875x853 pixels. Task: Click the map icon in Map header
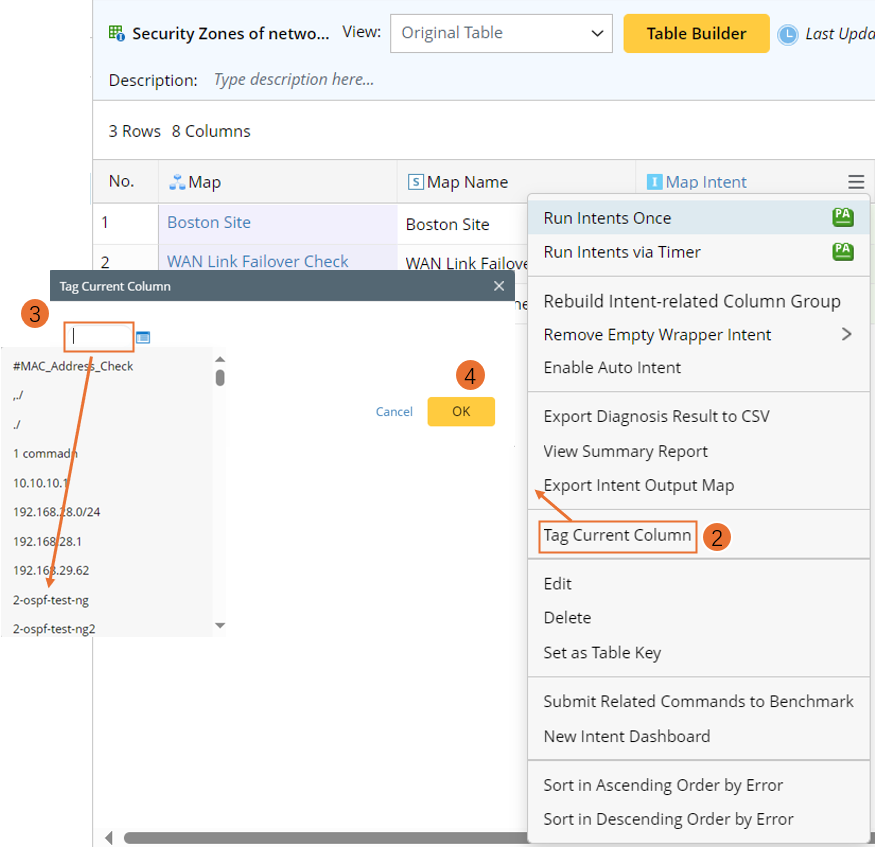click(177, 182)
